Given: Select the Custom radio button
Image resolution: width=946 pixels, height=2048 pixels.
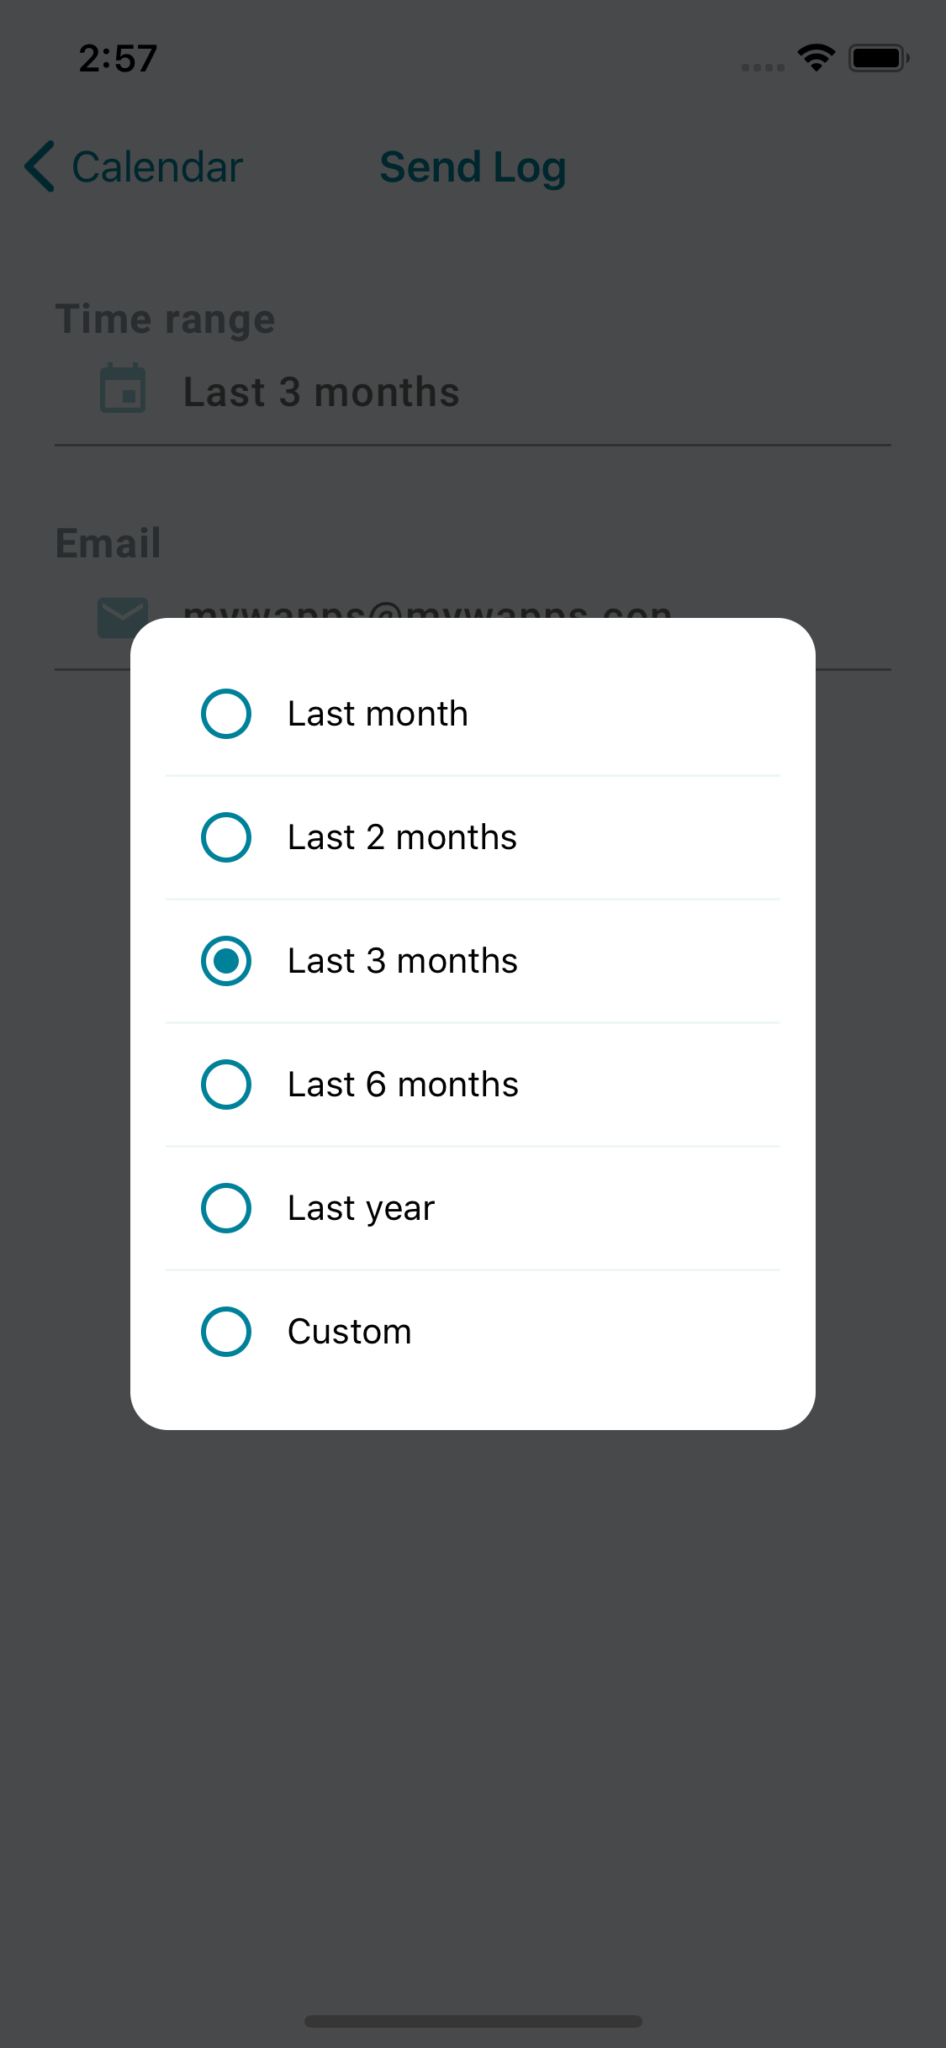Looking at the screenshot, I should [226, 1332].
